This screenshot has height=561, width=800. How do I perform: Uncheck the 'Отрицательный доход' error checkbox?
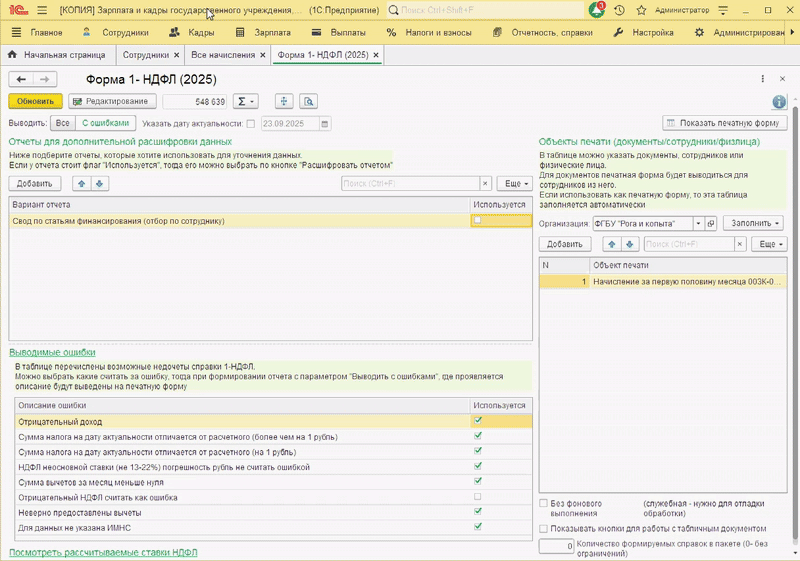[x=478, y=421]
